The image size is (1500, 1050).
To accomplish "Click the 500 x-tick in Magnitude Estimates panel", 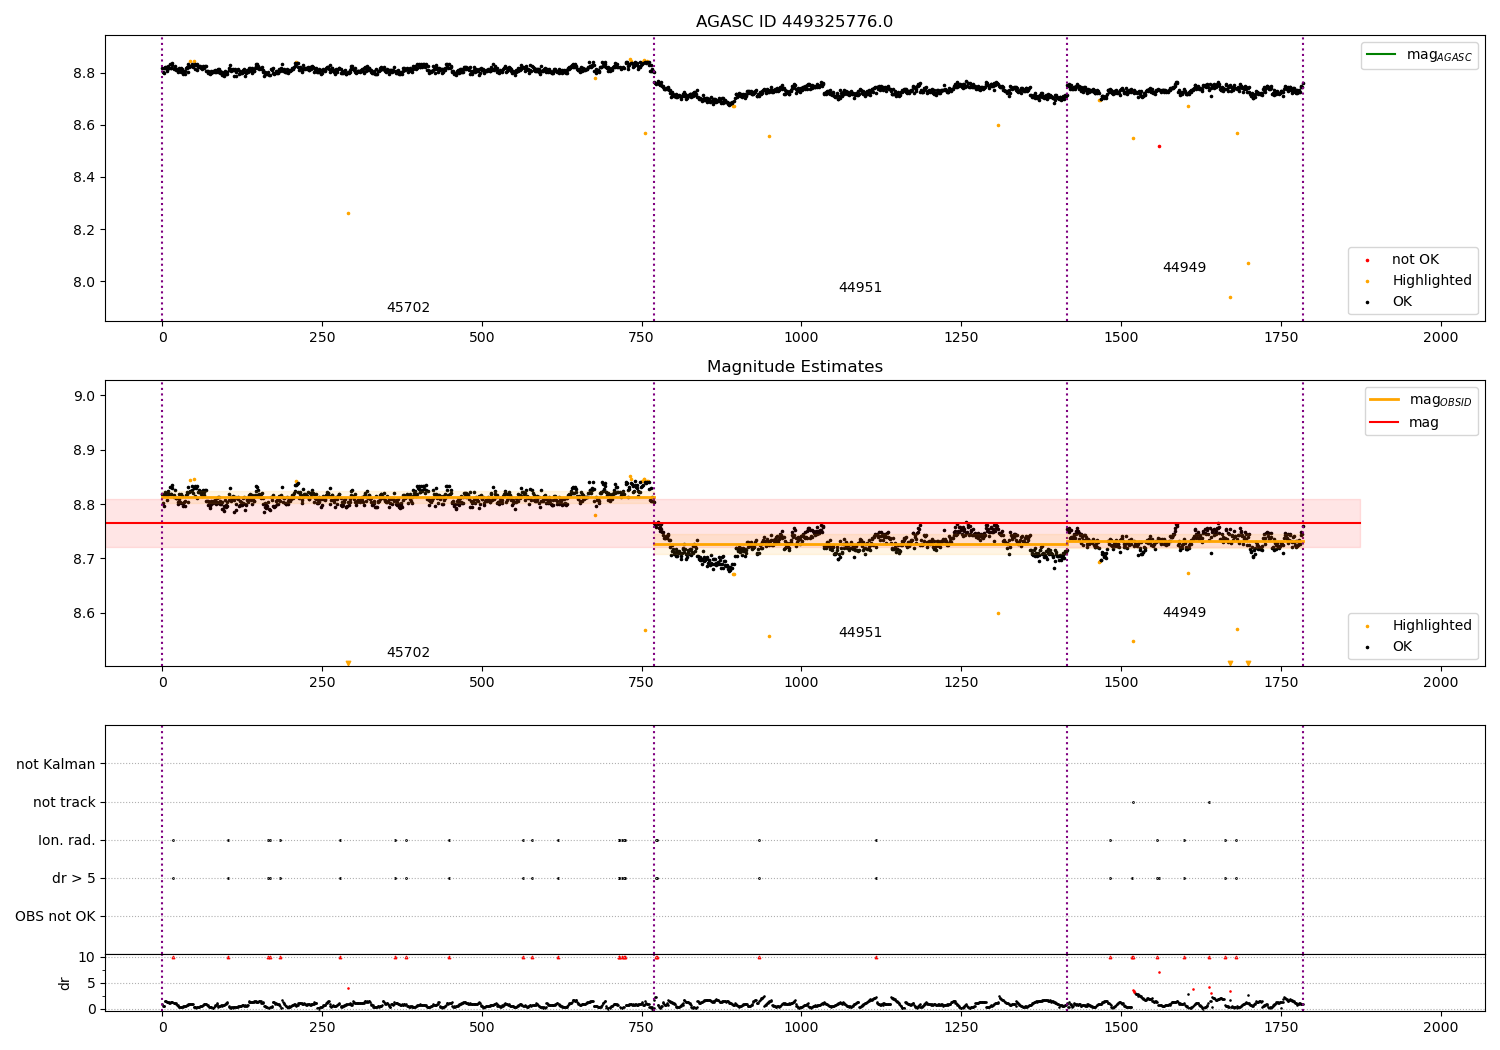I will click(x=482, y=683).
